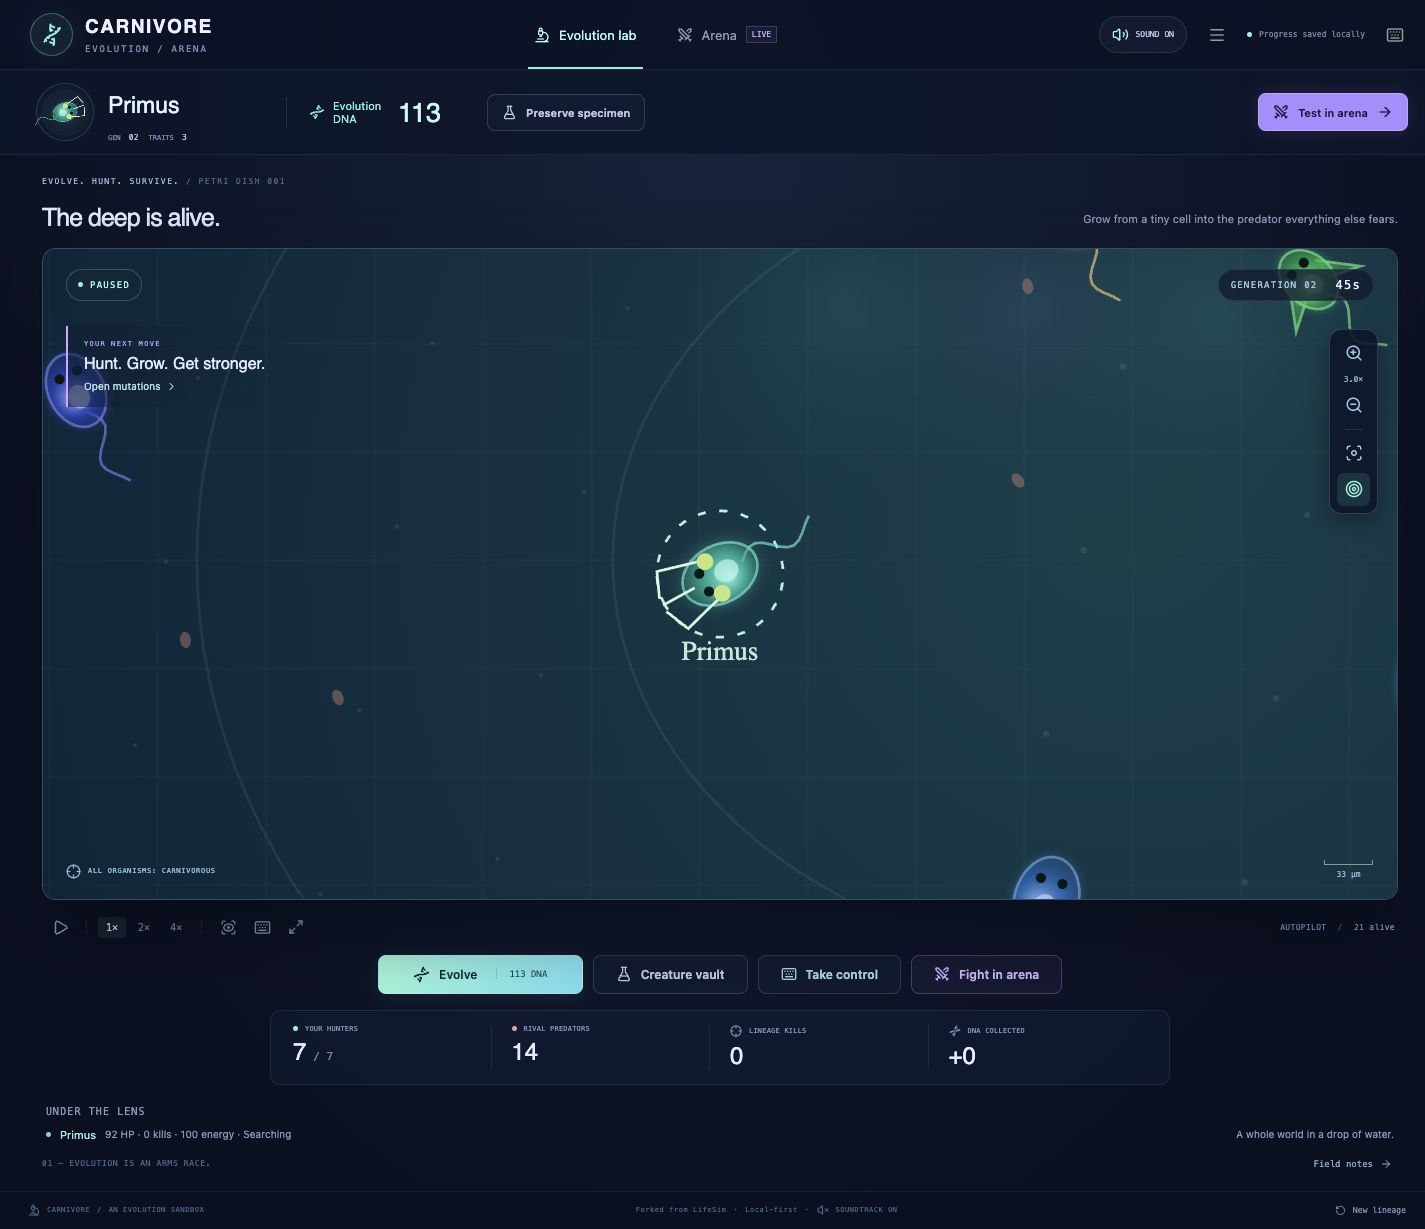Click the Primus creature avatar thumbnail

[x=64, y=112]
